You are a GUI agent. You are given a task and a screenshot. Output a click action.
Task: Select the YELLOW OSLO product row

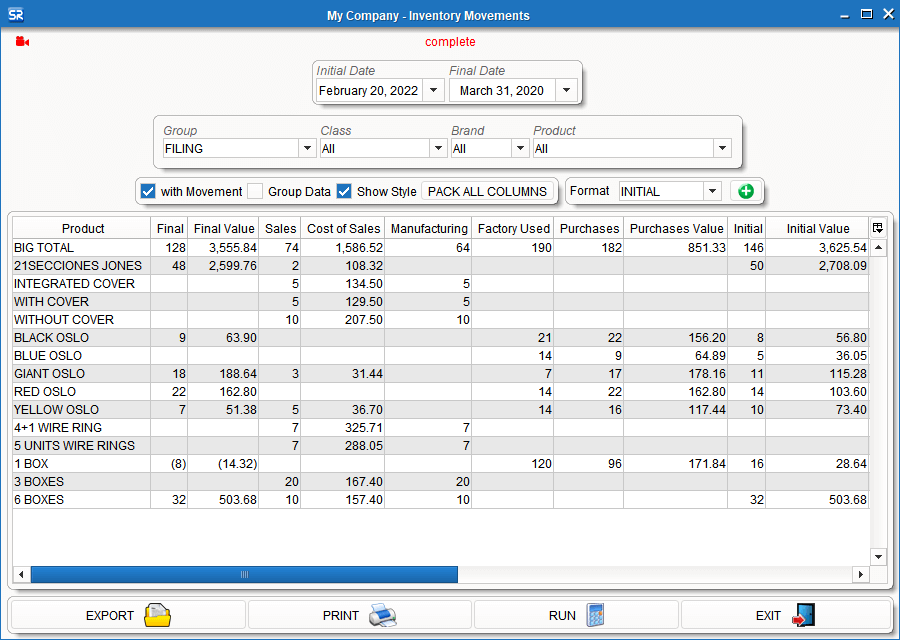coord(441,409)
